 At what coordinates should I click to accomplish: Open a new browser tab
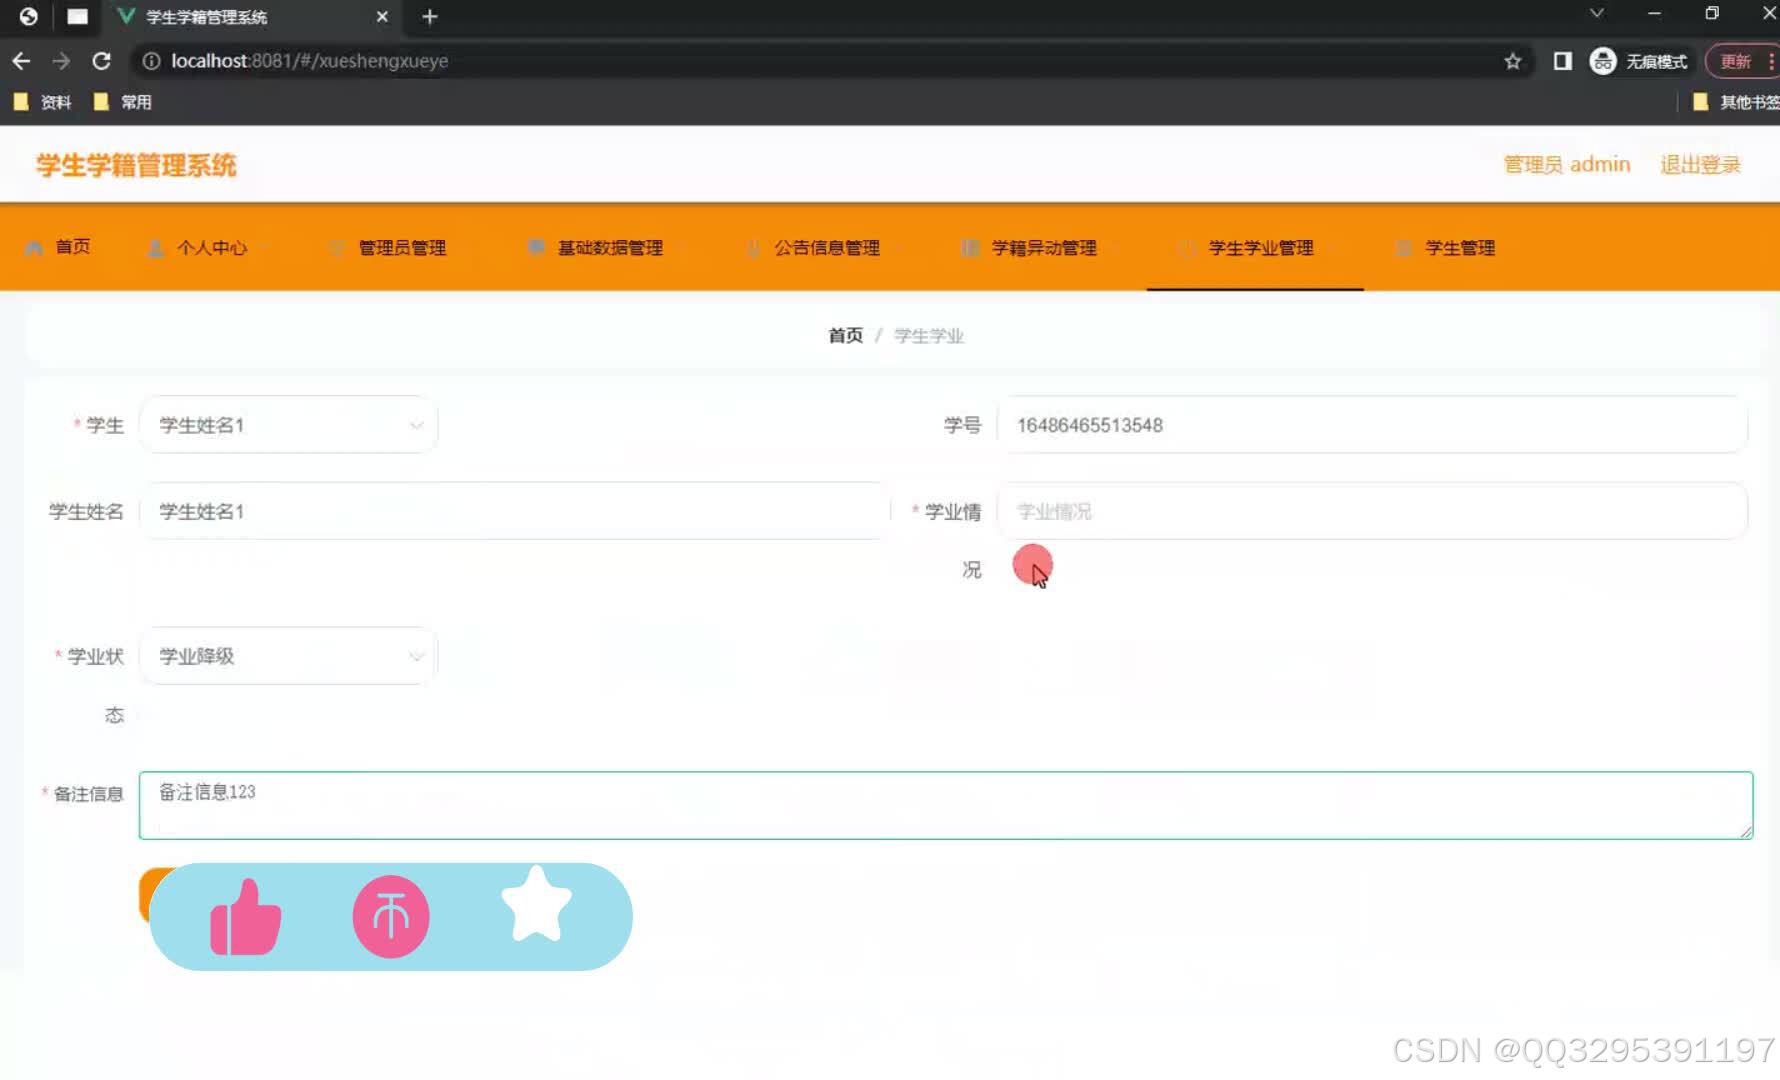click(x=430, y=17)
